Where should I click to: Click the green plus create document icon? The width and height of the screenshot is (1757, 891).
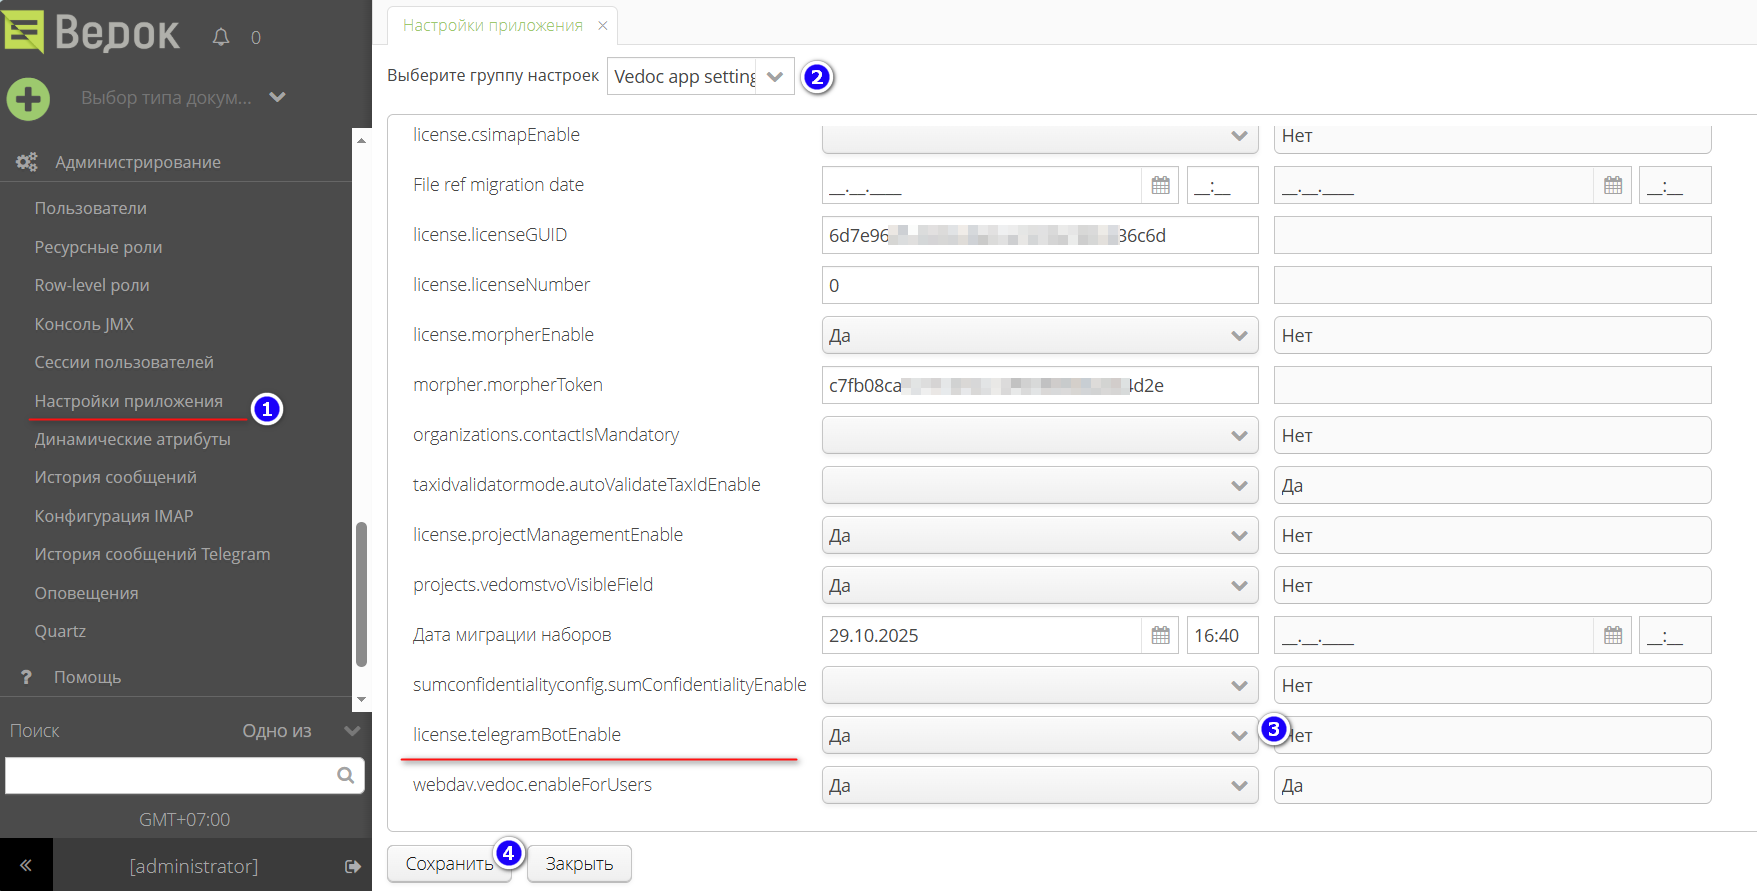28,99
